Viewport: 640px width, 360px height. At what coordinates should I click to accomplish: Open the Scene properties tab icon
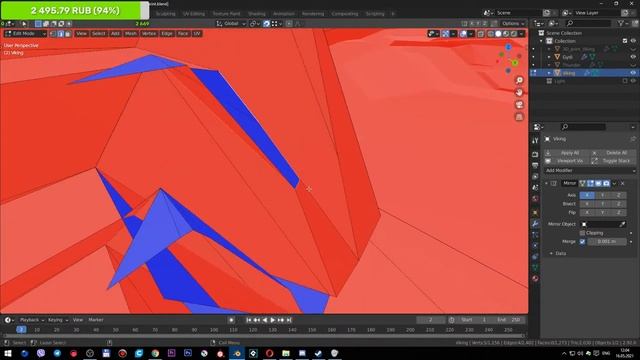click(535, 187)
